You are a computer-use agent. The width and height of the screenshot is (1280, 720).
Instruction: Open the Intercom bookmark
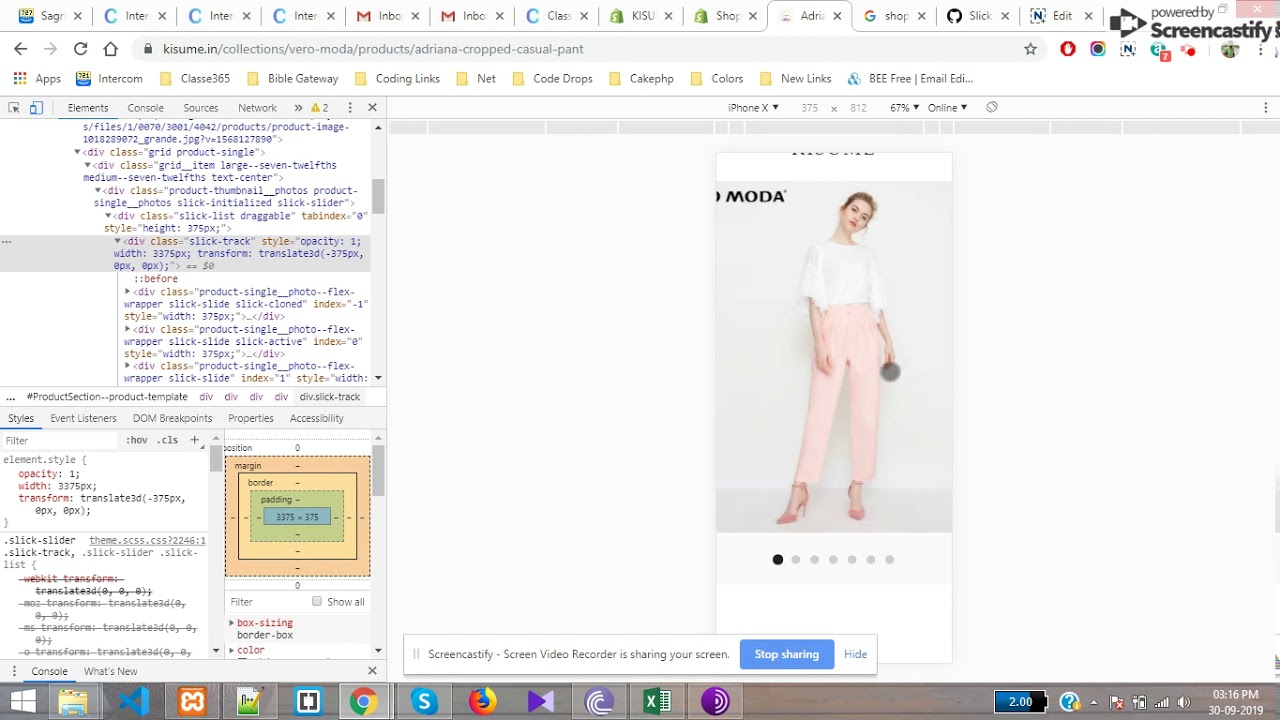click(109, 78)
